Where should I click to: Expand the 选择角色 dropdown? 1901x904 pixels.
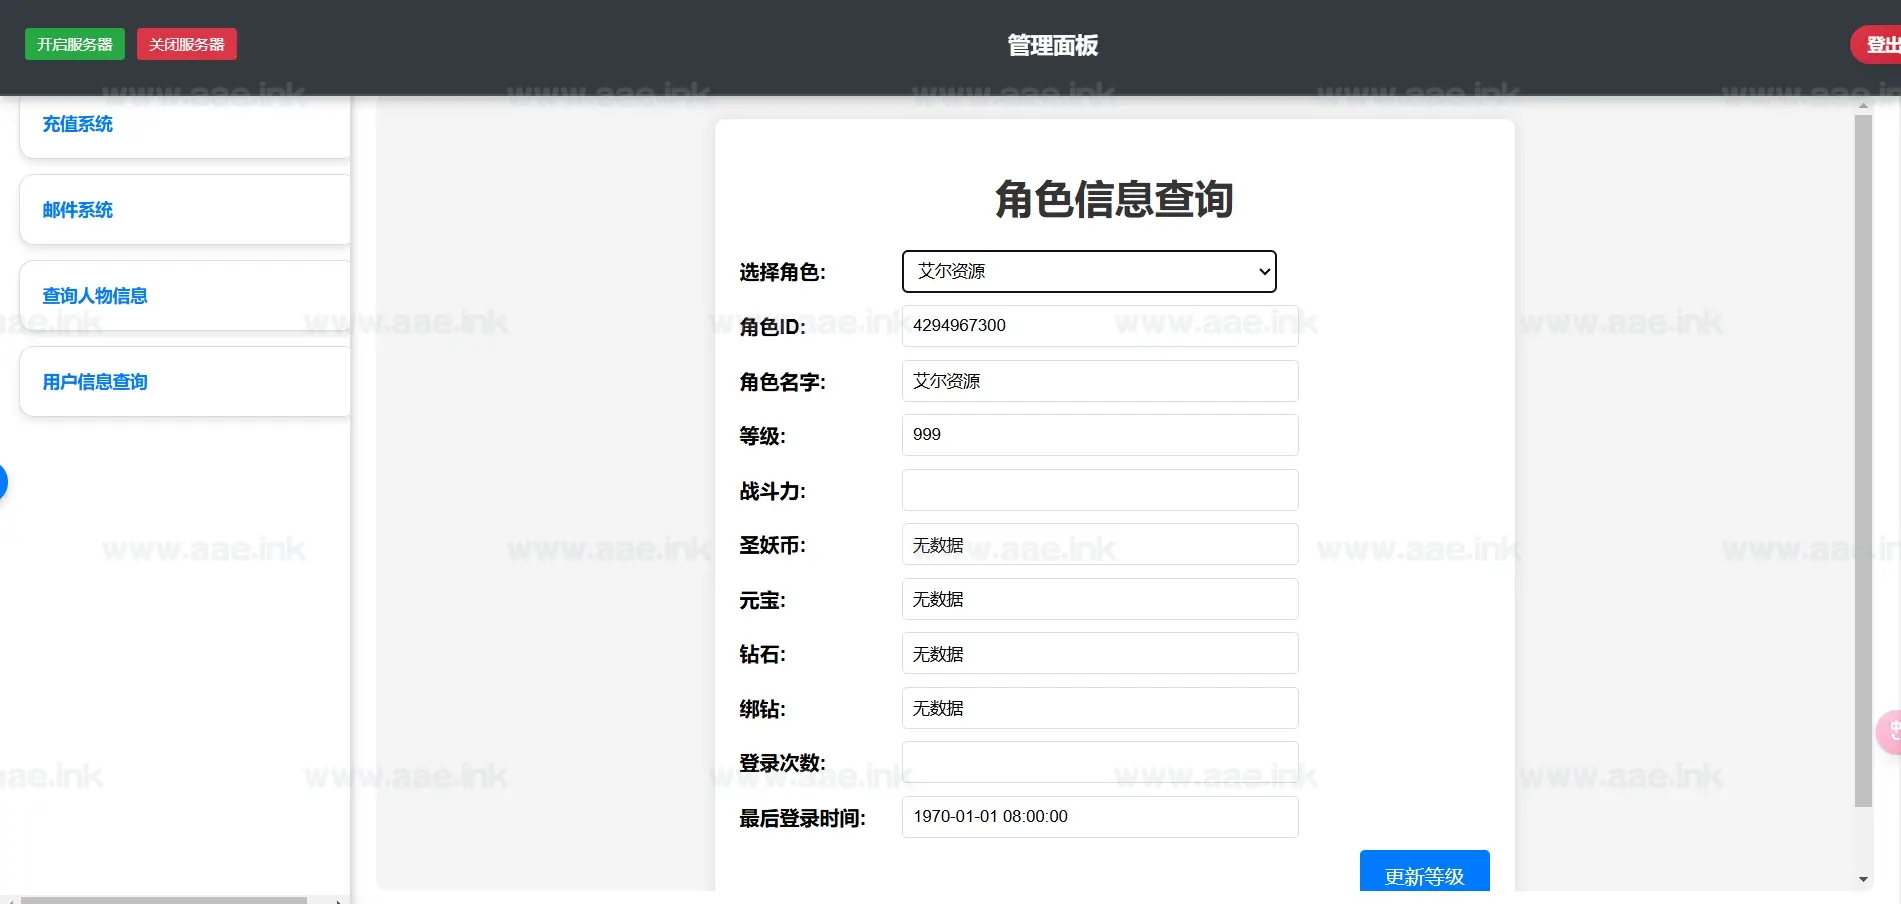(x=1089, y=271)
